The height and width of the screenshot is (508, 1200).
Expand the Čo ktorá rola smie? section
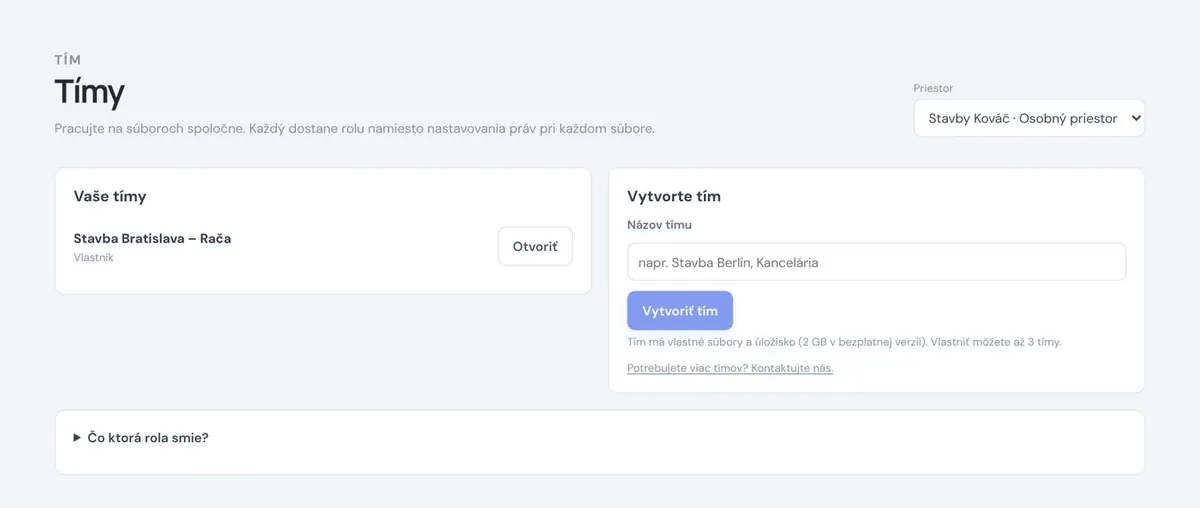[141, 437]
